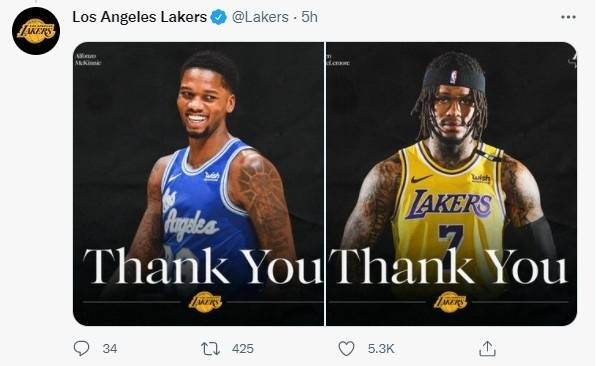Open the Los Angeles Lakers display name
The image size is (597, 366).
point(139,17)
